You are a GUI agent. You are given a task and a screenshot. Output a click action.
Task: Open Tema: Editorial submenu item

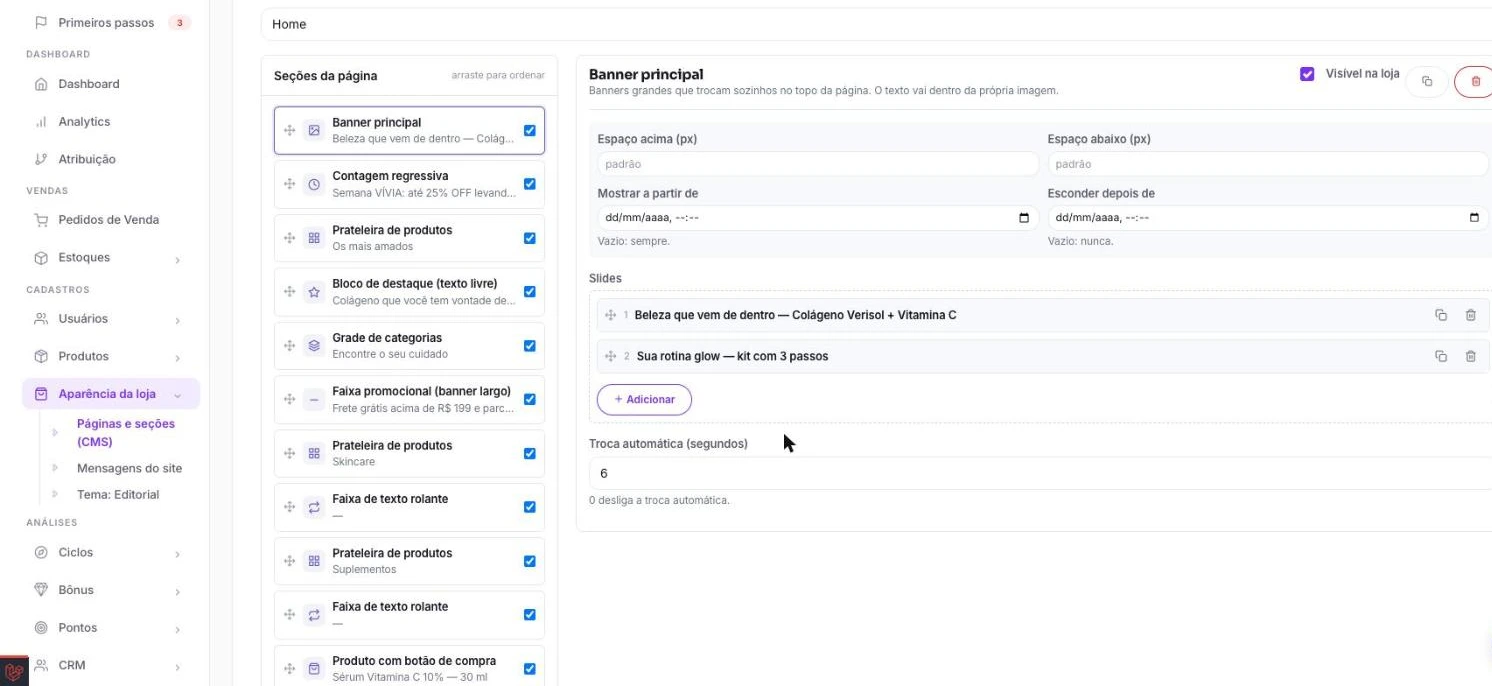pos(118,494)
